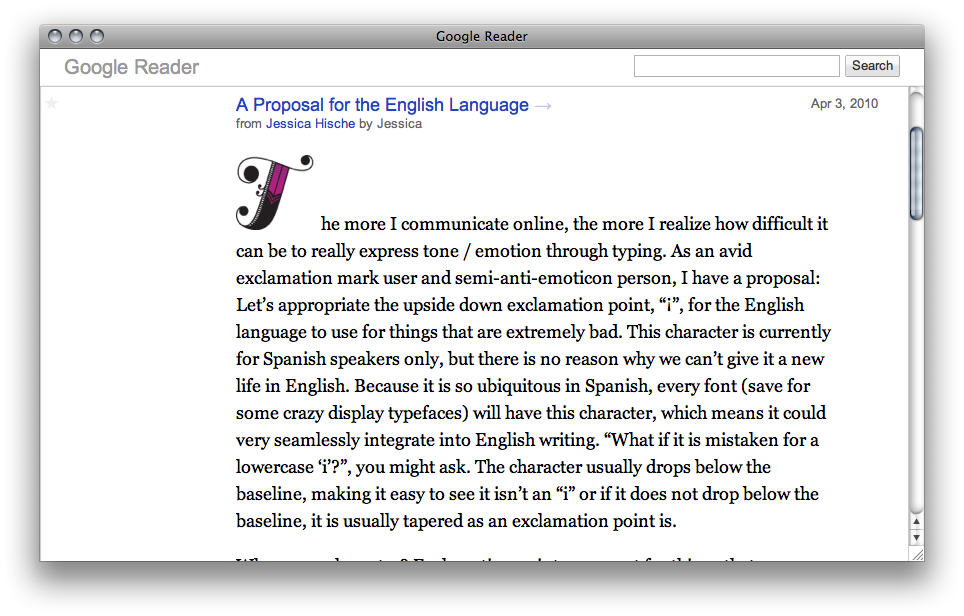
Task: Star the English Language proposal article
Action: click(52, 103)
